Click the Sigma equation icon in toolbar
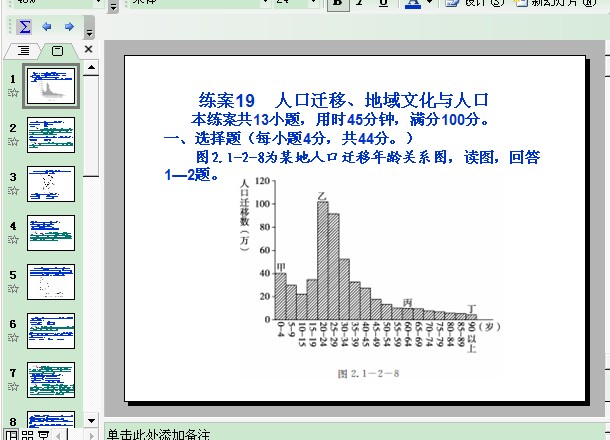Viewport: 610px width, 440px height. (x=25, y=27)
